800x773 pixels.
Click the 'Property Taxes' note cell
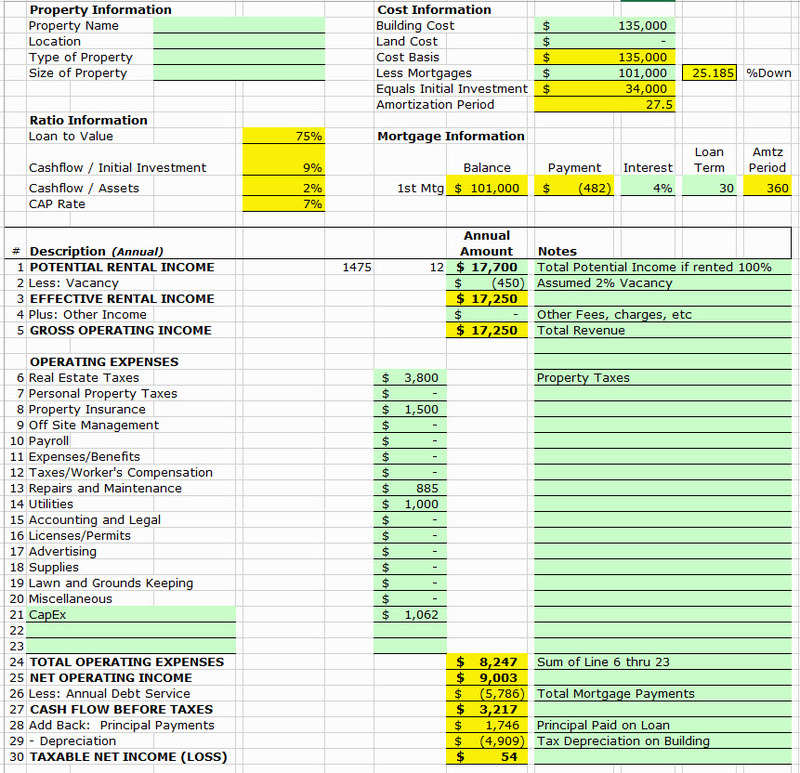pyautogui.click(x=663, y=378)
